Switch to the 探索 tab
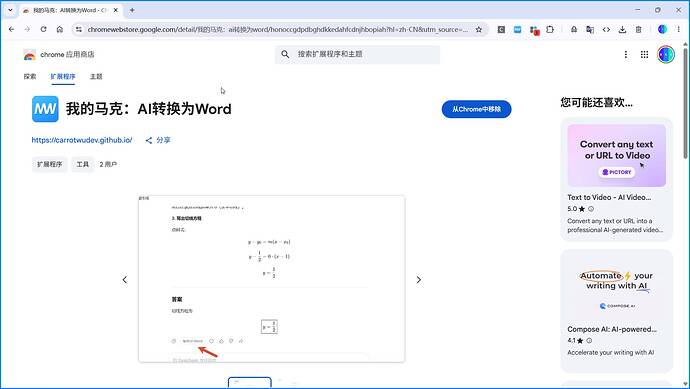Viewport: 690px width, 389px height. (30, 77)
